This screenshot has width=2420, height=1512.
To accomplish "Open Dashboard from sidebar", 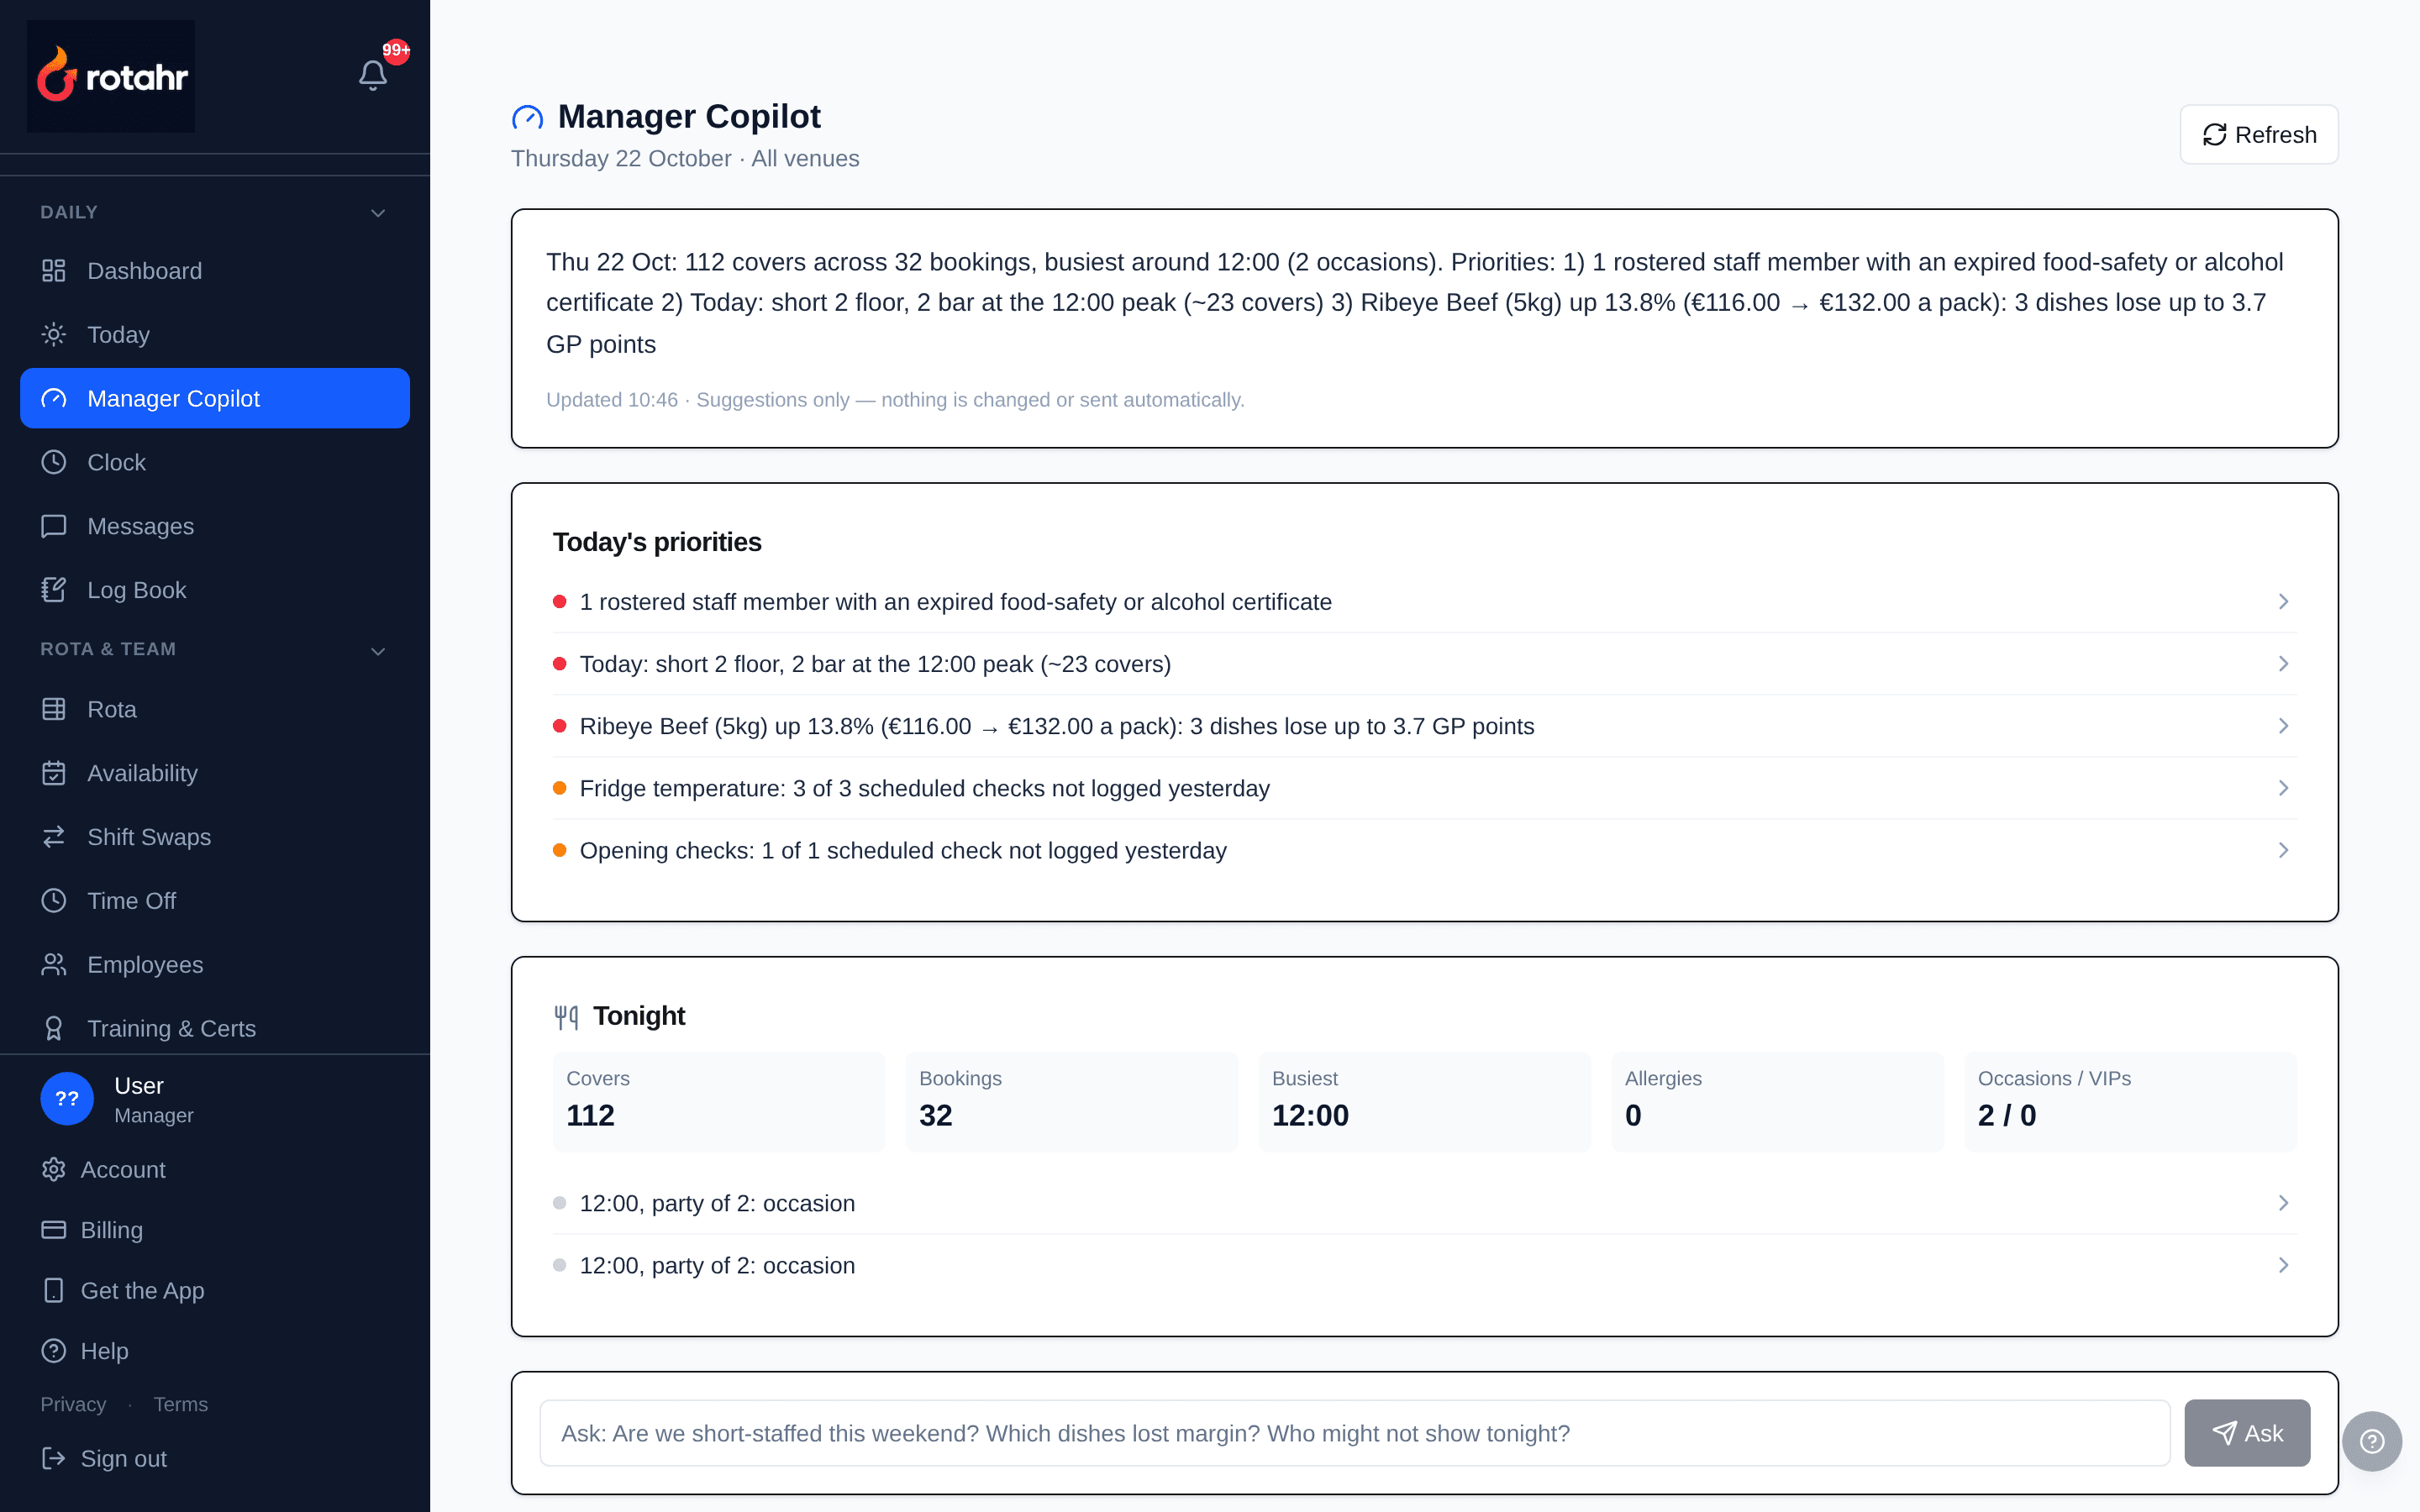I will tap(215, 271).
